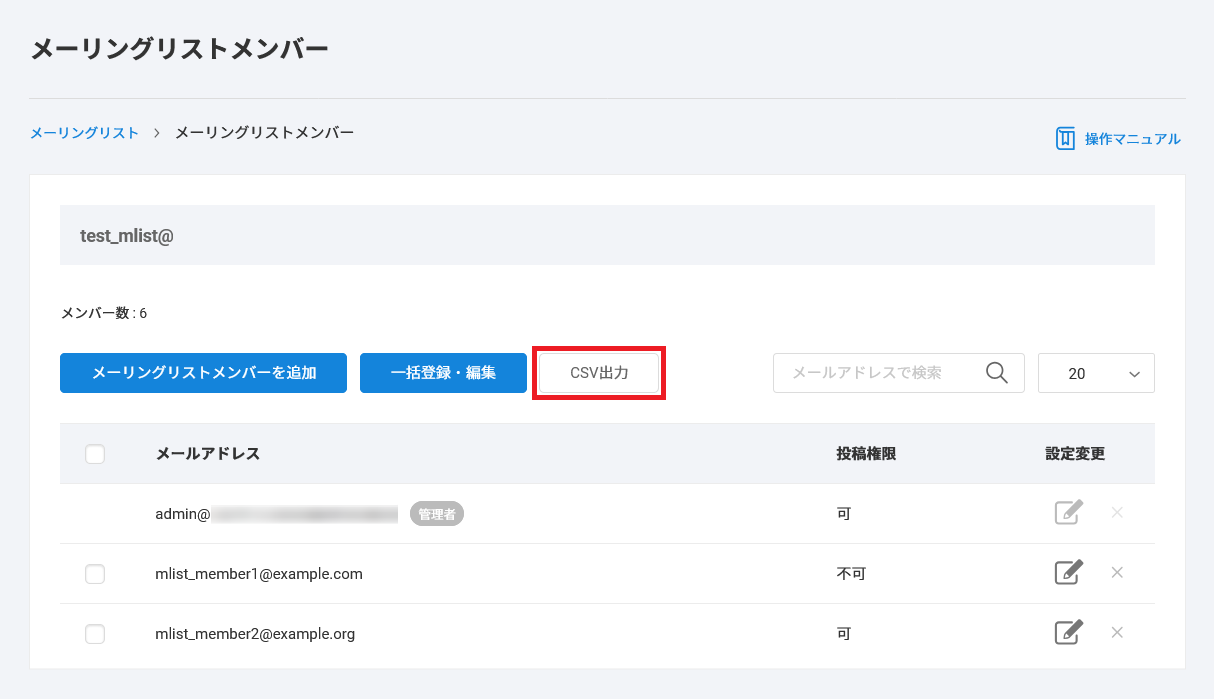Click the メールアドレス column header
Viewport: 1214px width, 699px height.
(x=207, y=454)
